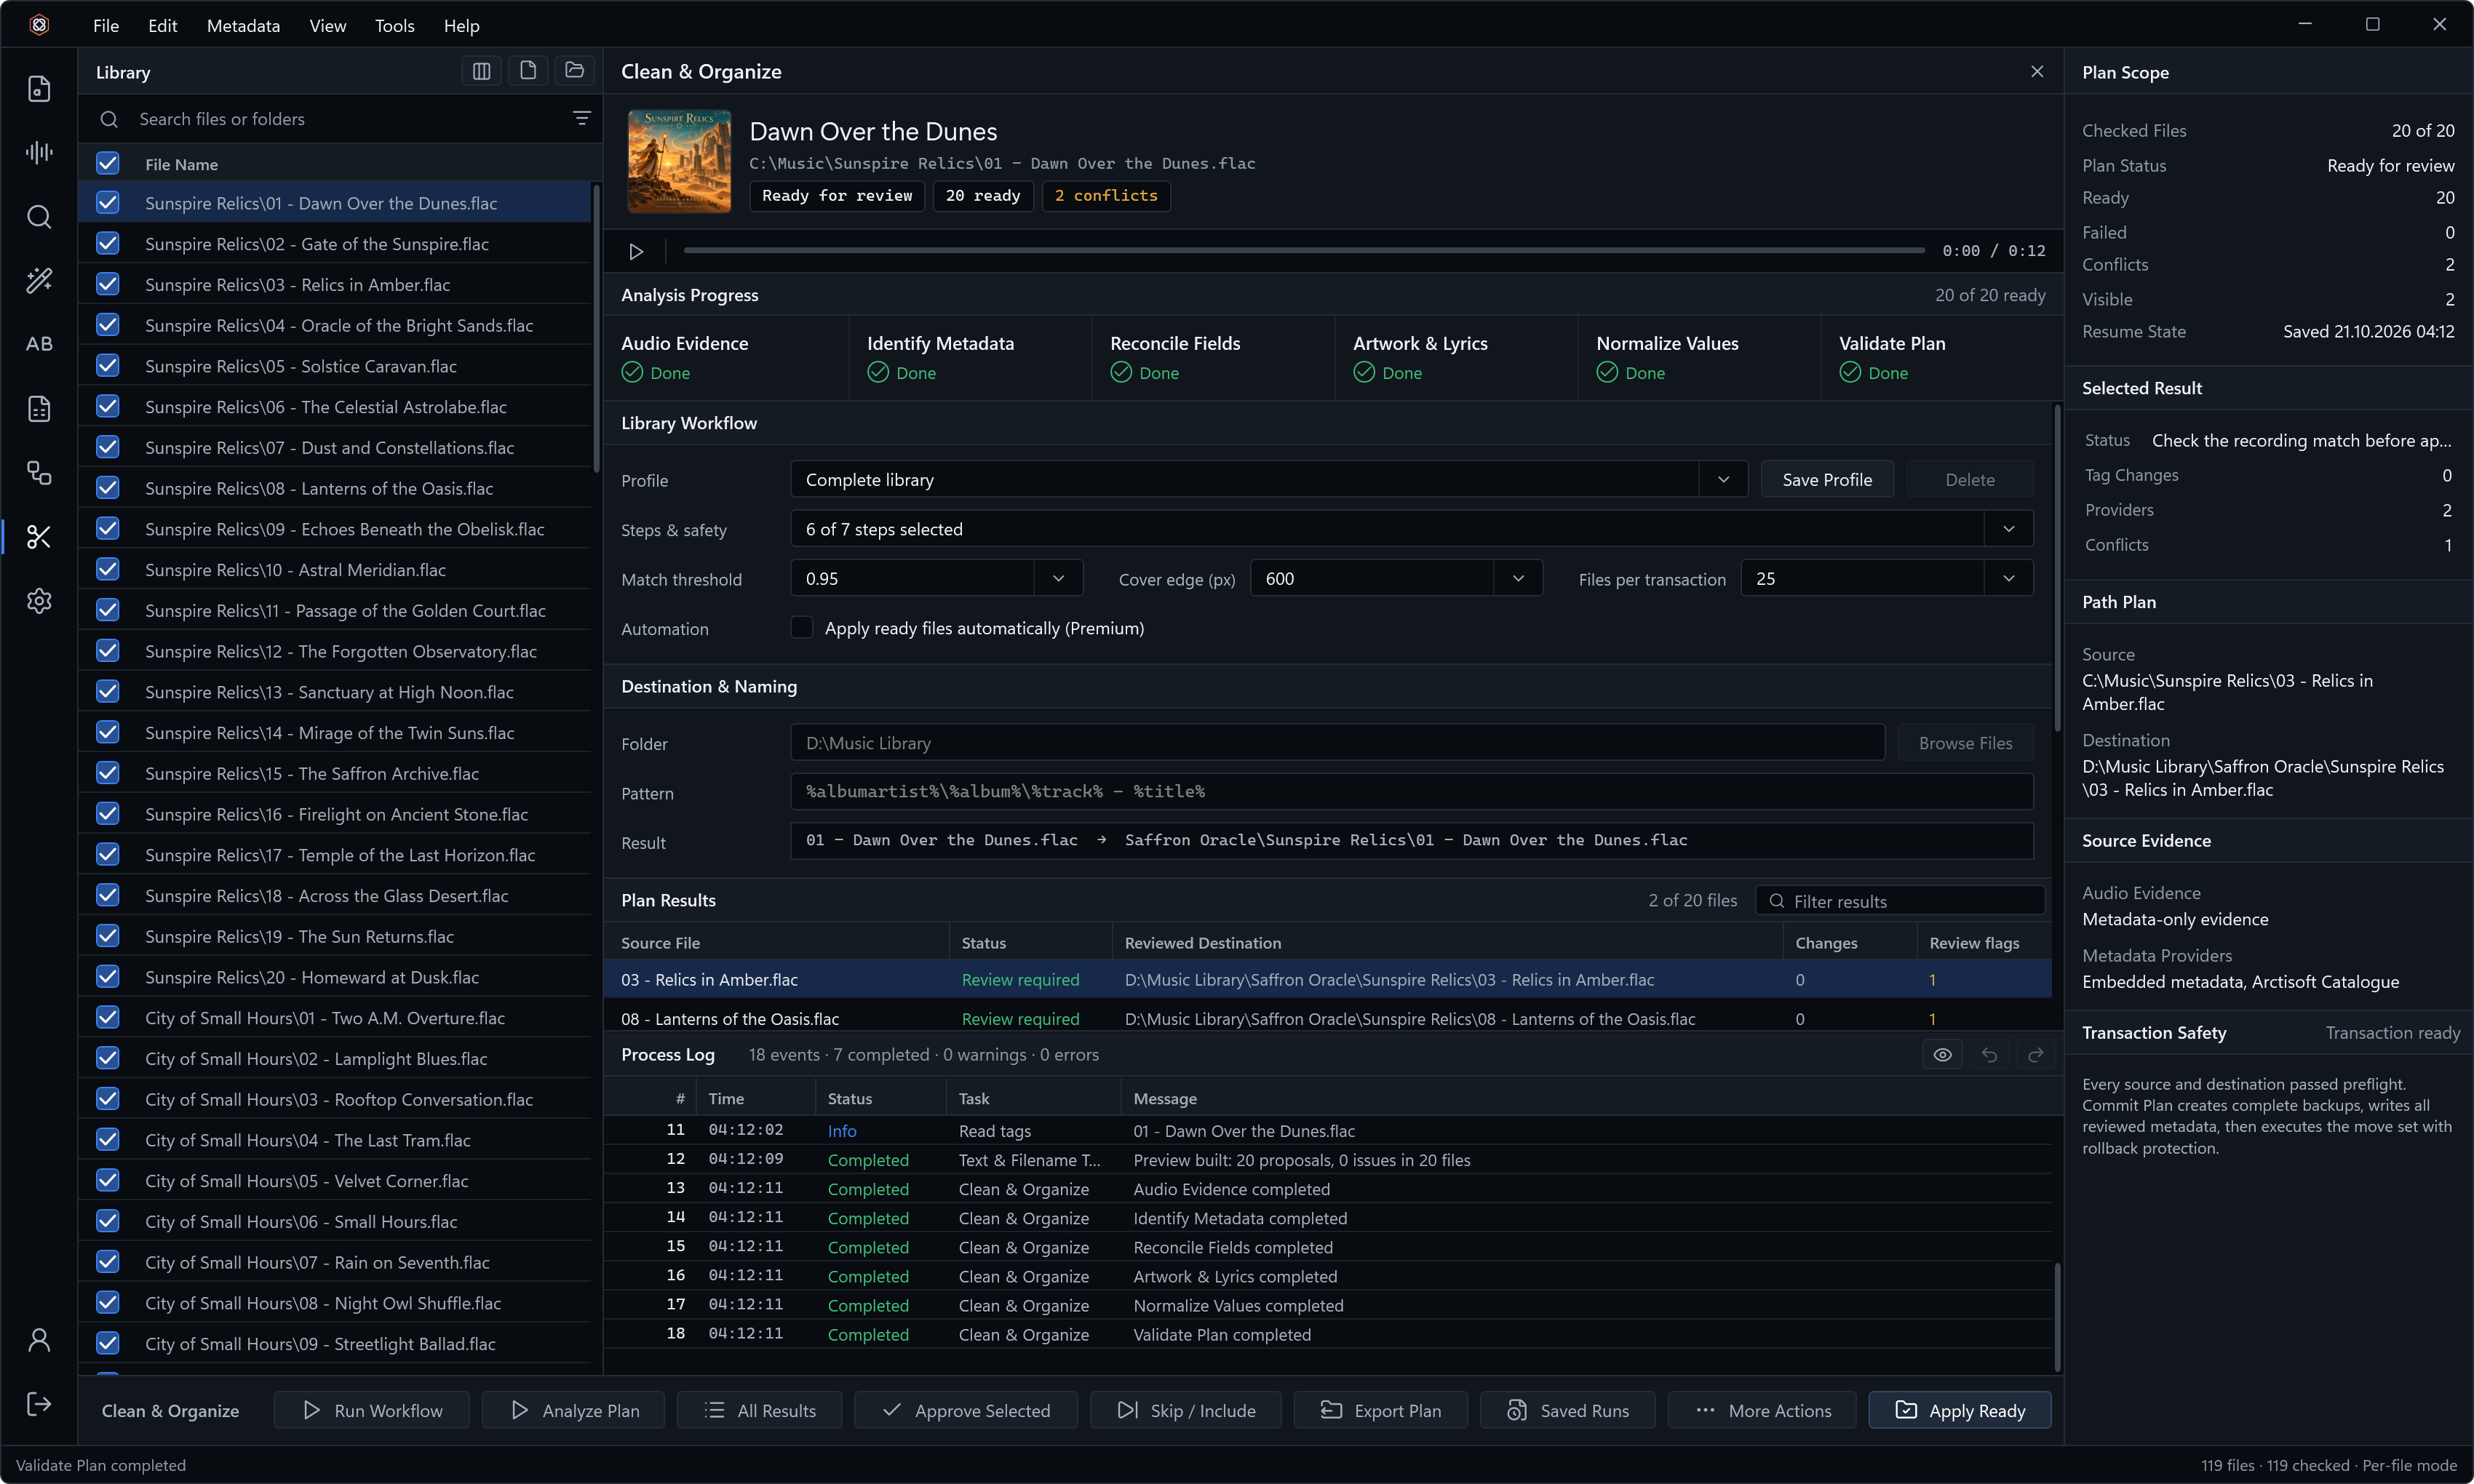Click the Save Profile button
2474x1484 pixels.
[x=1827, y=480]
